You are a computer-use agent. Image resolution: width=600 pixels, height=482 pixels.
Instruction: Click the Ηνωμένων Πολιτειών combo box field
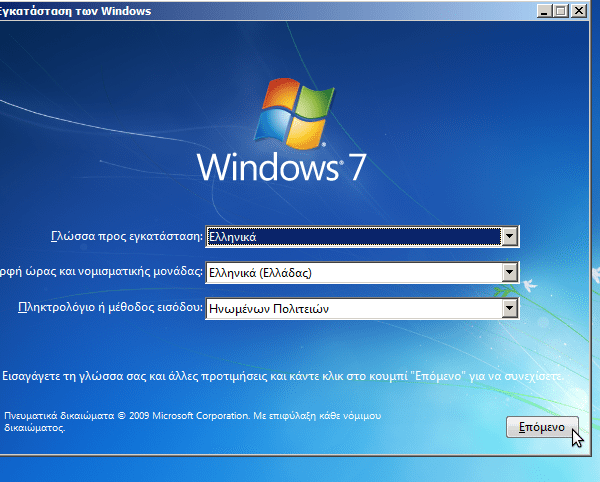tap(362, 308)
